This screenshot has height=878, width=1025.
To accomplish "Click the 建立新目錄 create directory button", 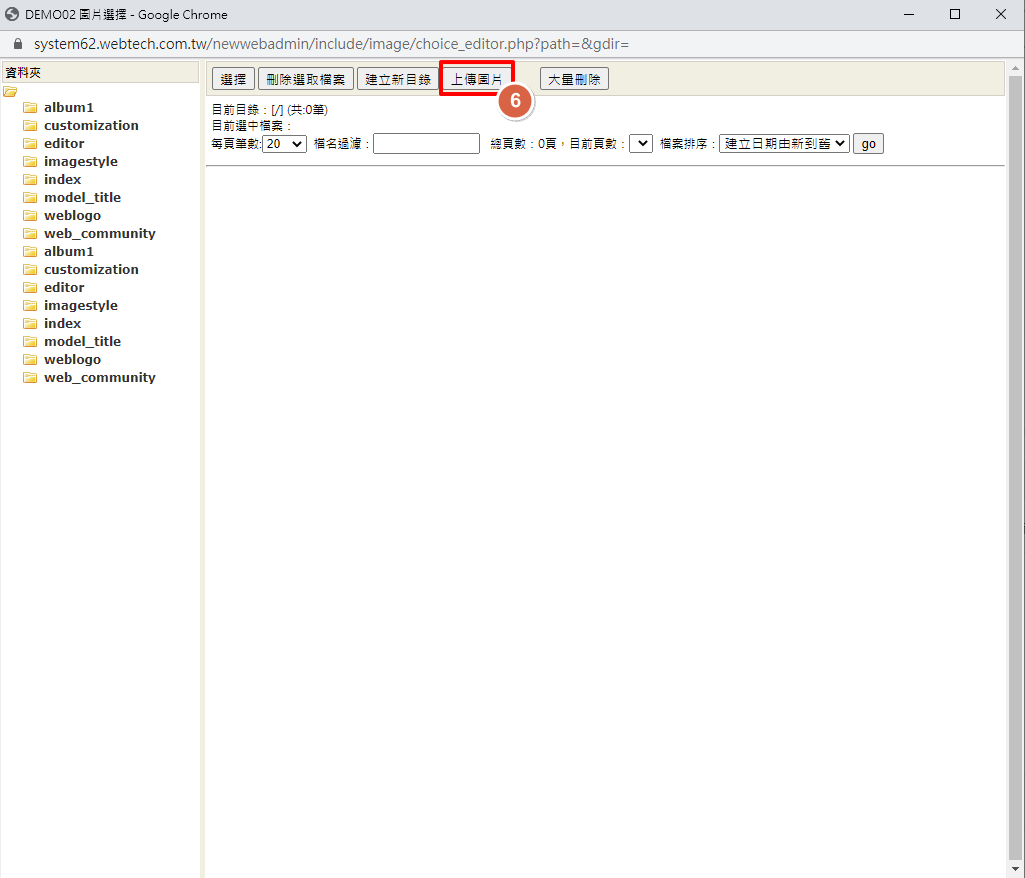I will pyautogui.click(x=397, y=79).
